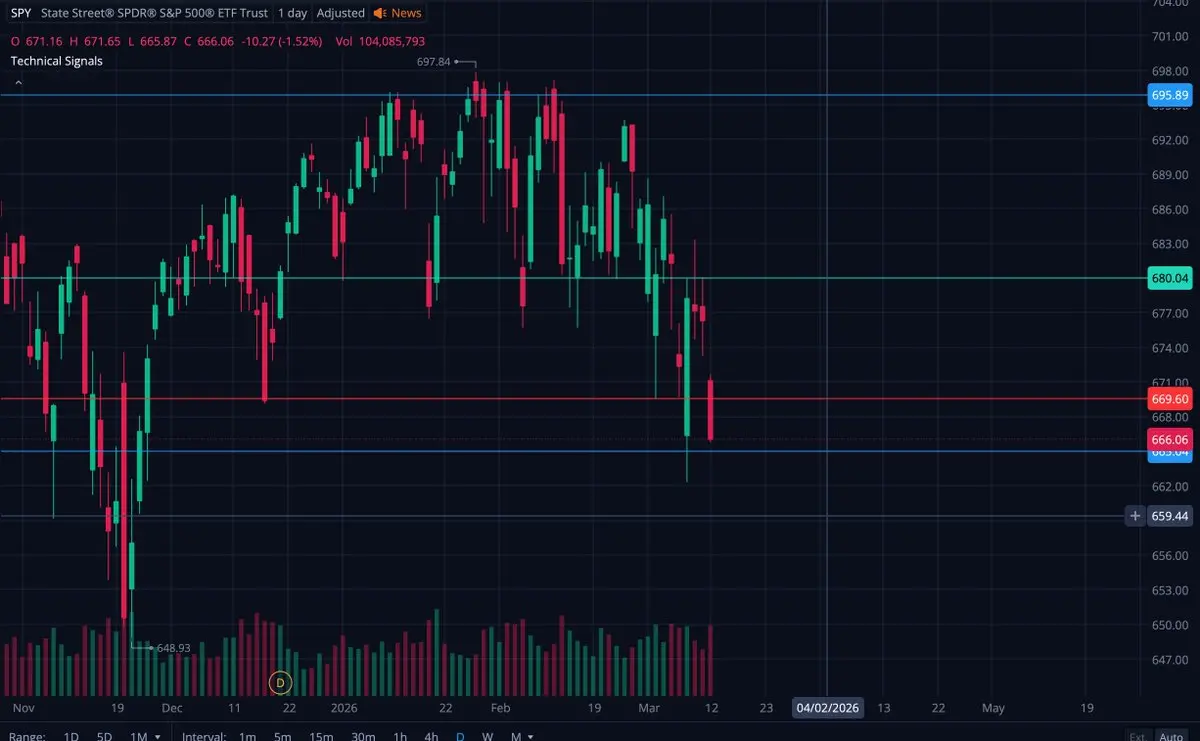The height and width of the screenshot is (741, 1200).
Task: Set interval to 30m
Action: pyautogui.click(x=363, y=736)
